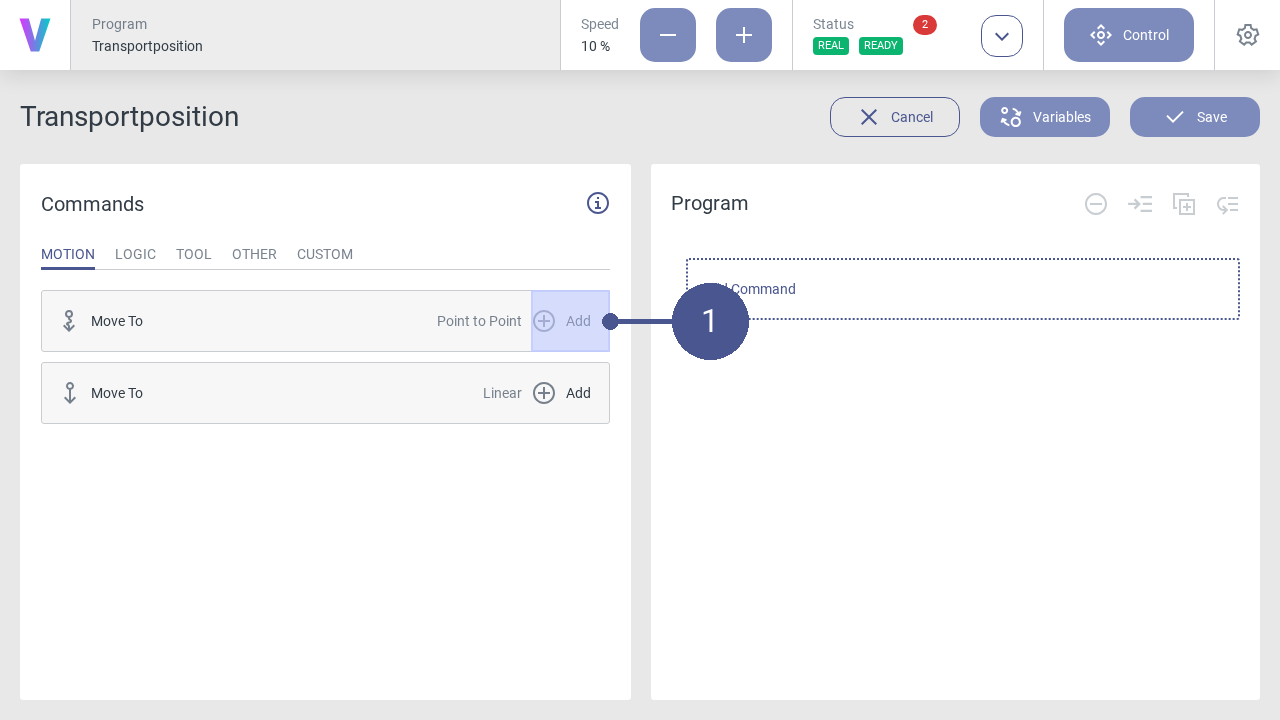This screenshot has height=720, width=1280.
Task: Switch to the LOGIC tab
Action: (x=135, y=254)
